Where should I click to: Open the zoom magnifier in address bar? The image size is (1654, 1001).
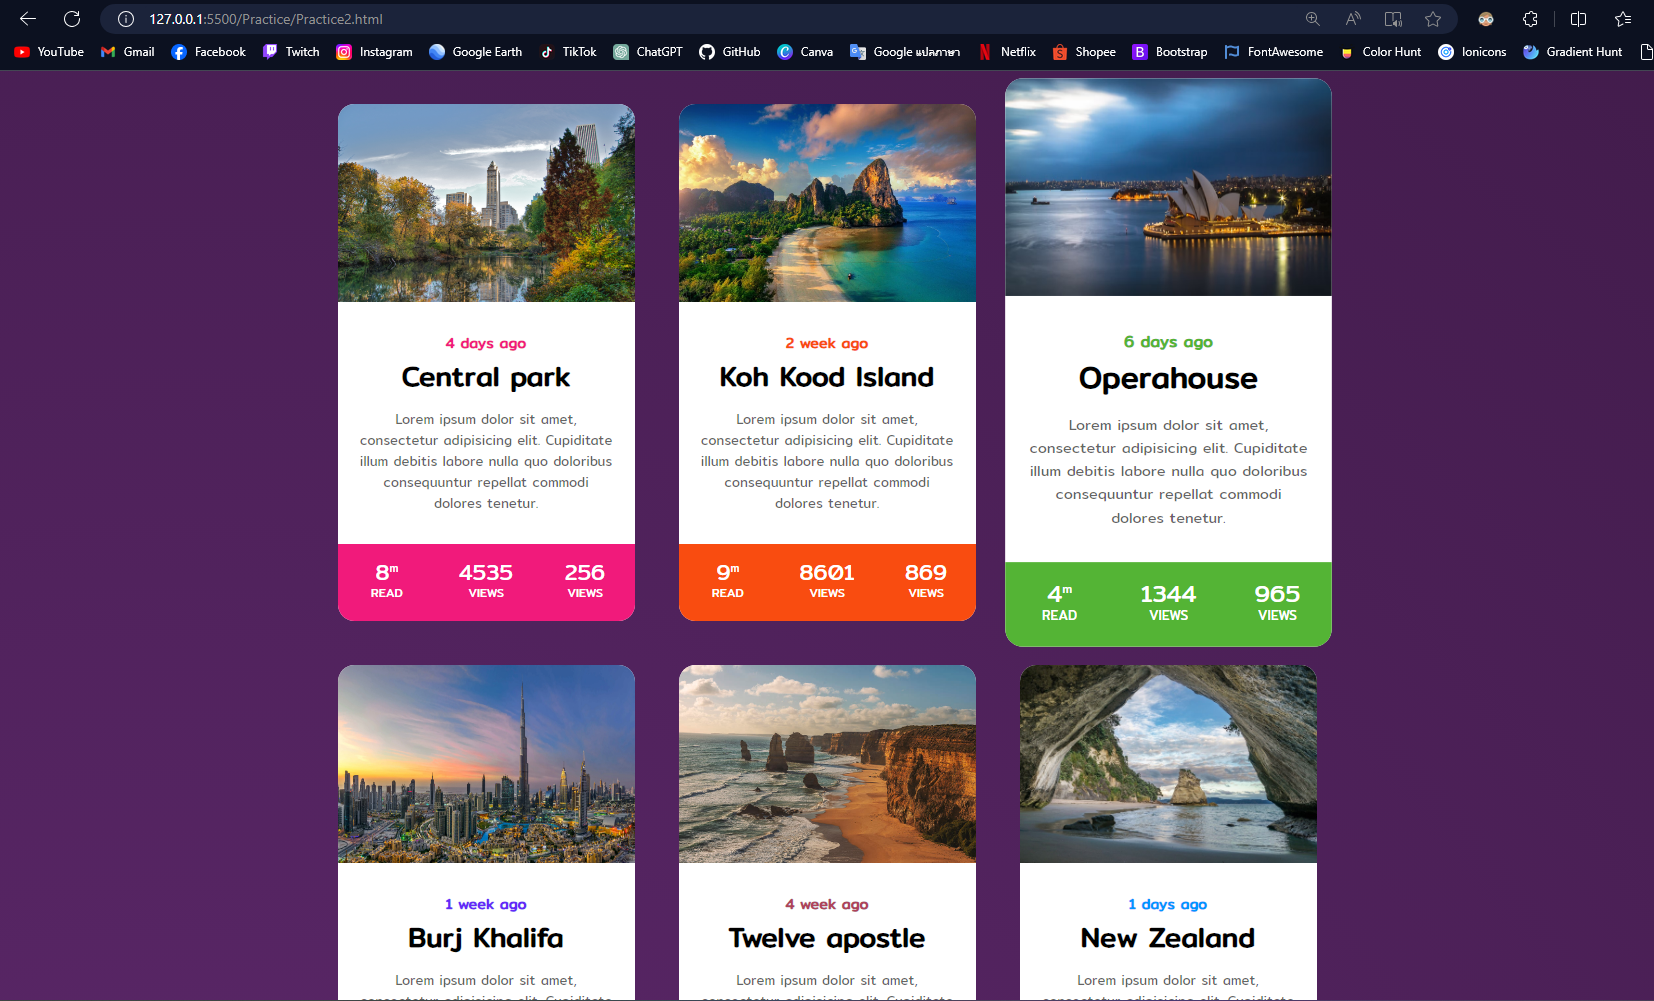point(1313,19)
